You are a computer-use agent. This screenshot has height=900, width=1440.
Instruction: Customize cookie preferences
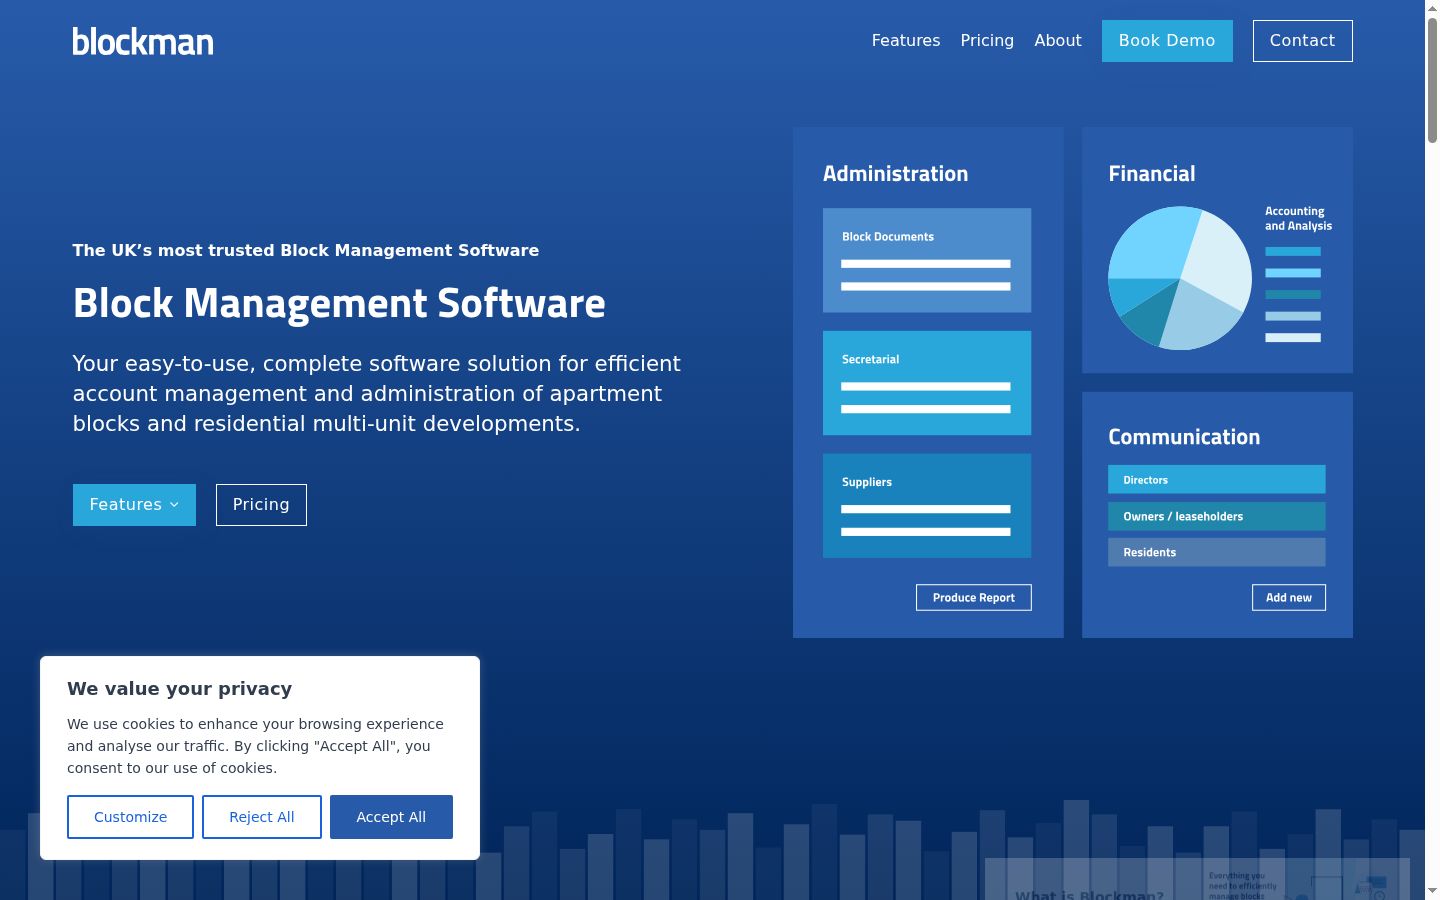[130, 817]
